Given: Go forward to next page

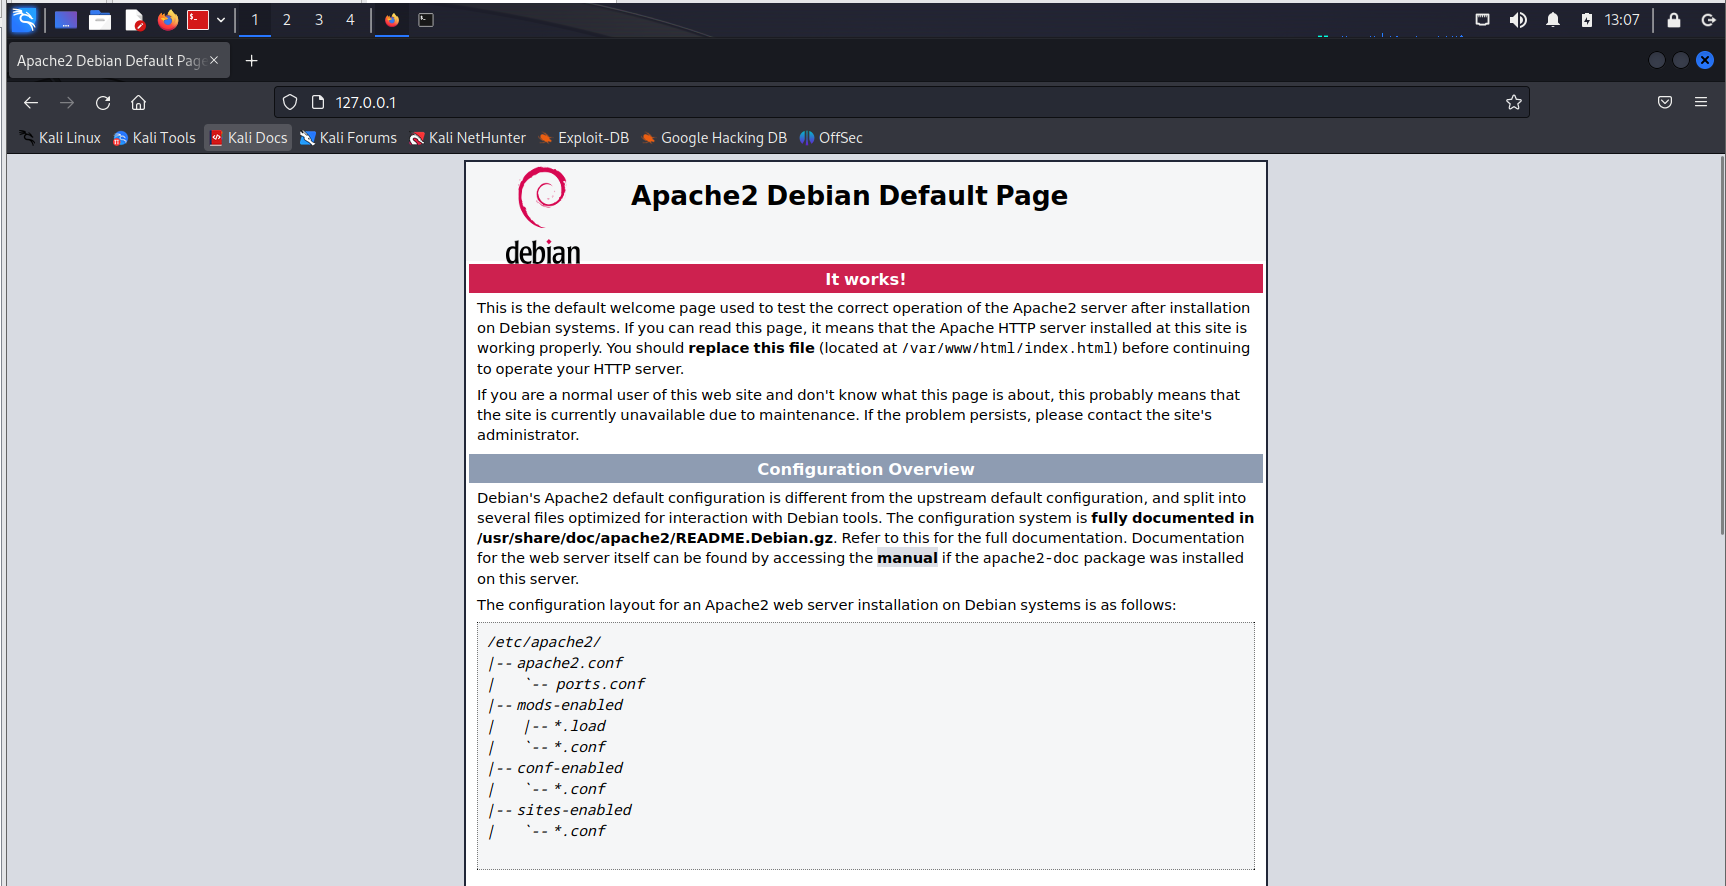Looking at the screenshot, I should [x=67, y=102].
